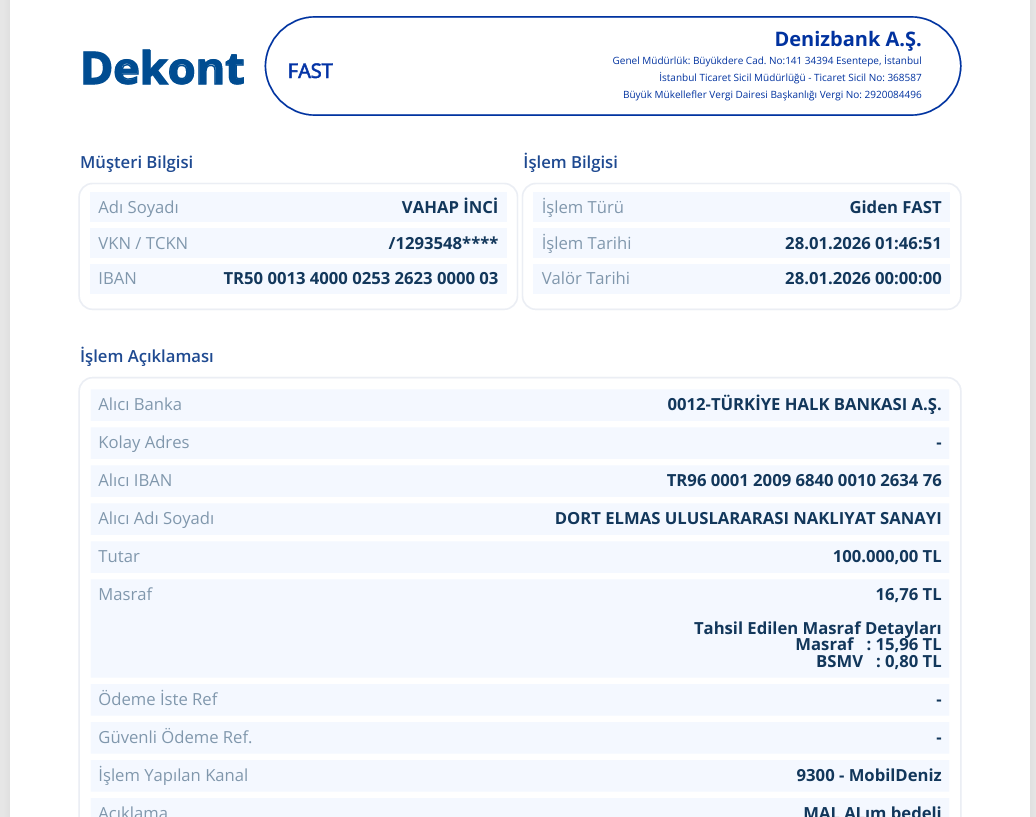Image resolution: width=1036 pixels, height=817 pixels.
Task: Click the Ticaret Sicil No: 368587 line
Action: pyautogui.click(x=790, y=77)
